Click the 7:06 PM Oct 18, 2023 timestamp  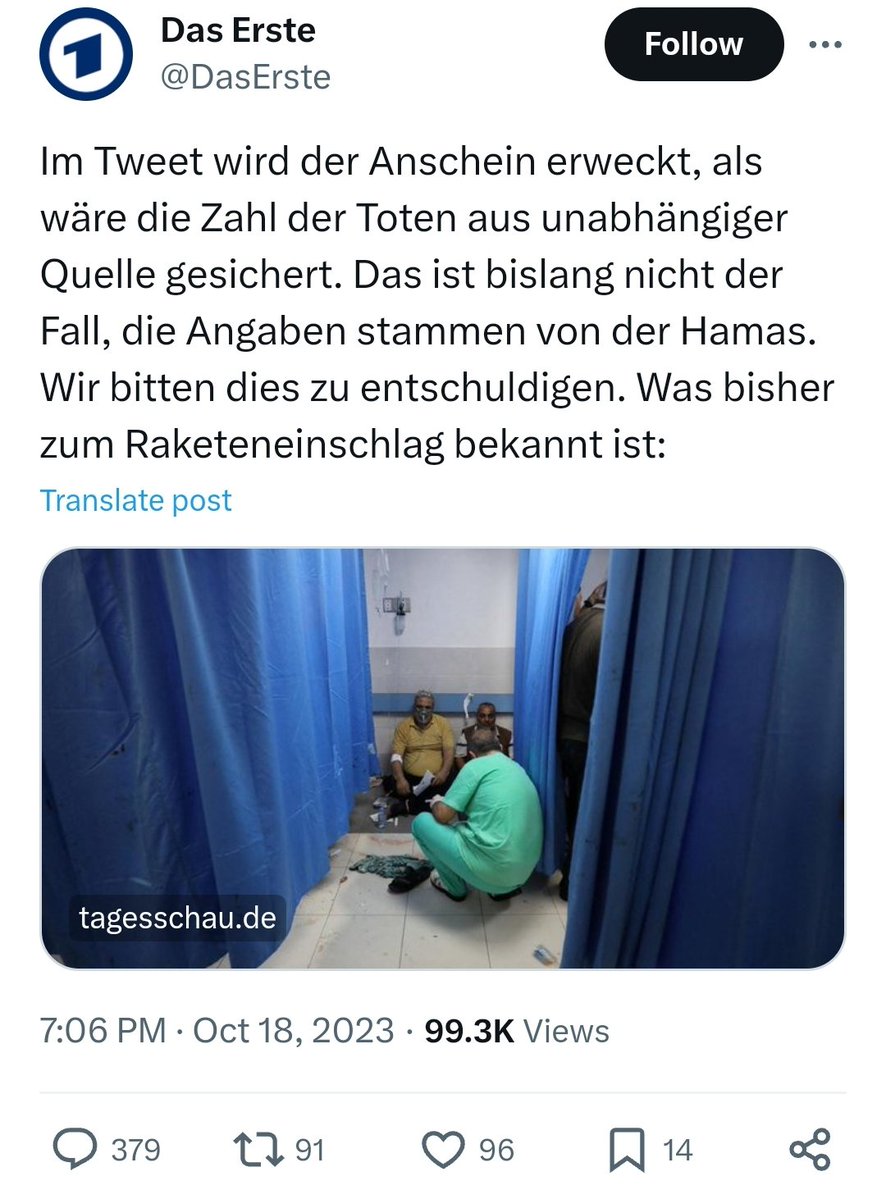pos(216,1031)
